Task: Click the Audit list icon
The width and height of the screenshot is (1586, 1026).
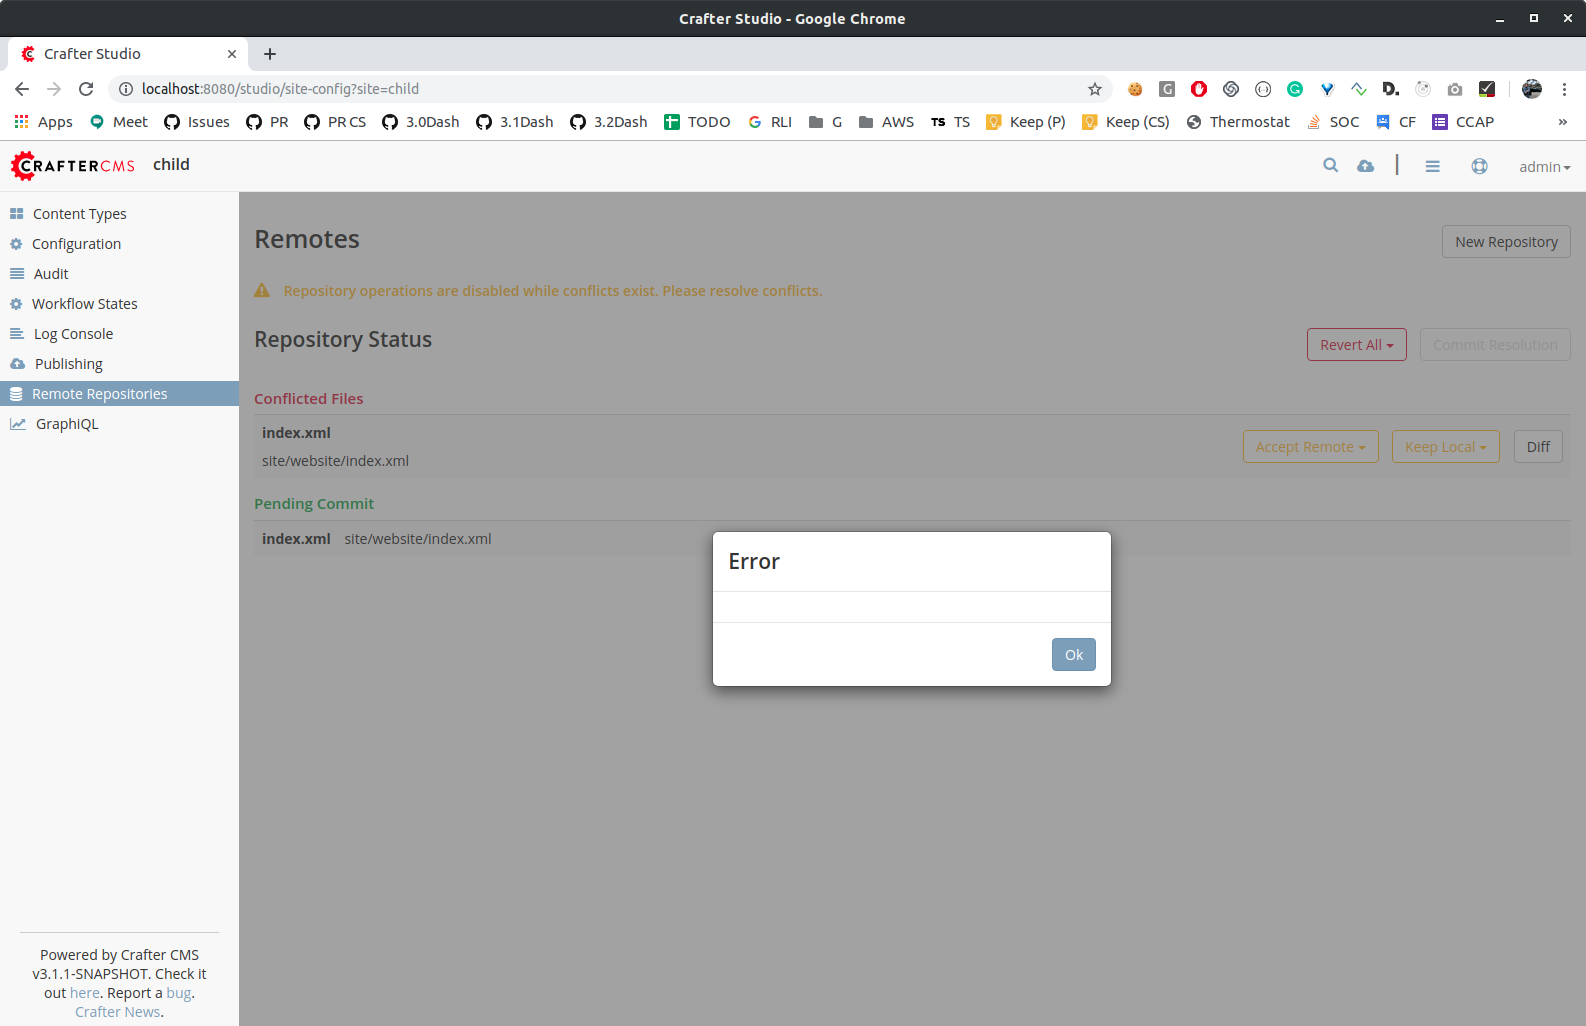Action: 17,274
